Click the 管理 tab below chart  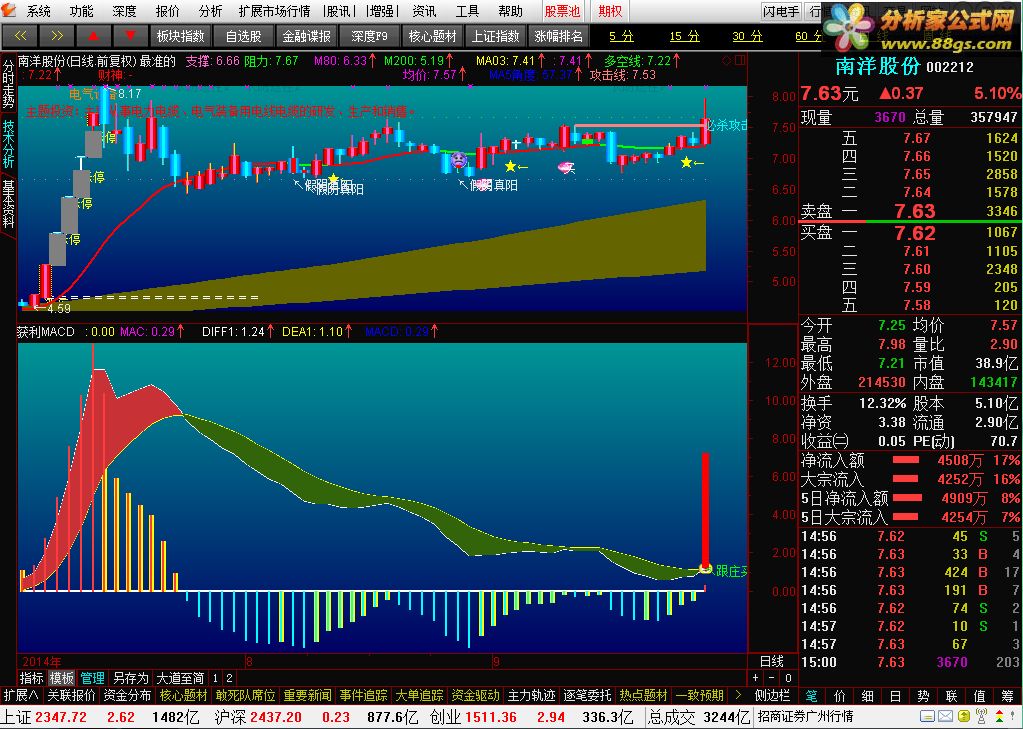tap(93, 678)
